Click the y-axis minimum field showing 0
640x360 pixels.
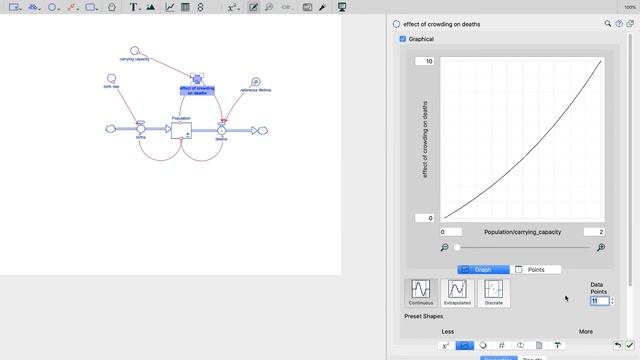(x=424, y=218)
